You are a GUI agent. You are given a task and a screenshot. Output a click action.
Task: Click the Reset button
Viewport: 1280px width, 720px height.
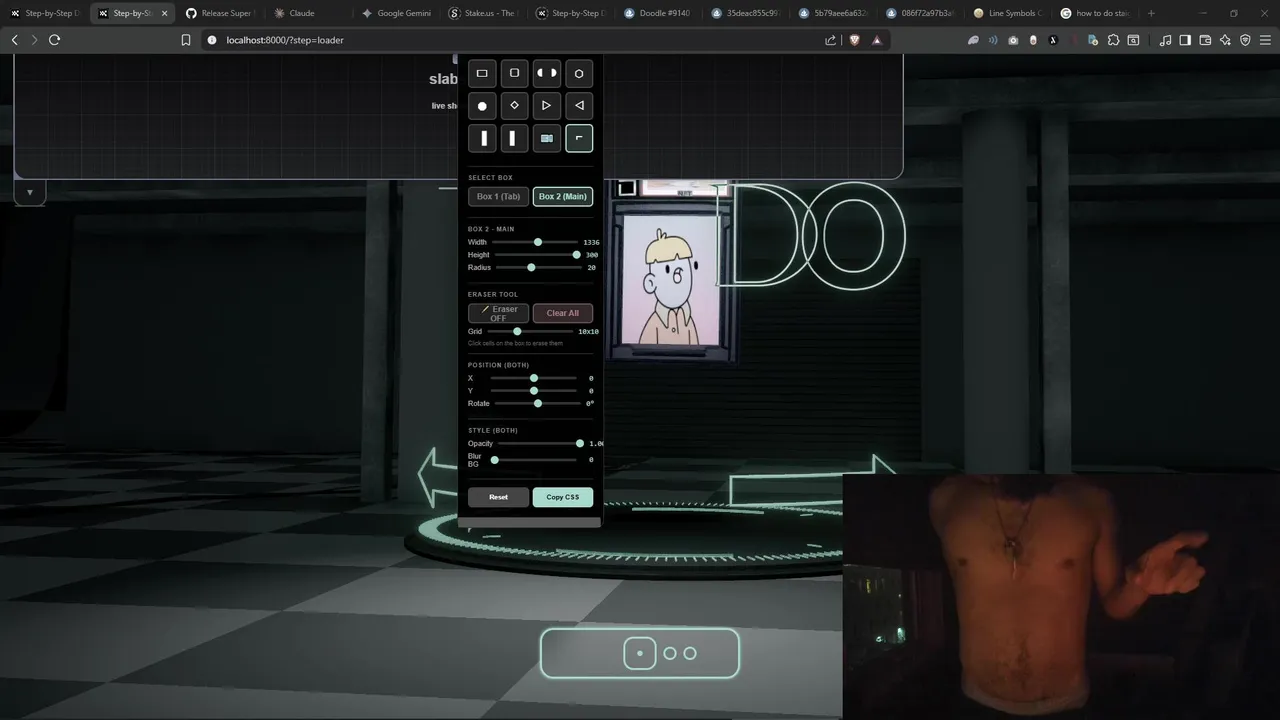point(498,497)
